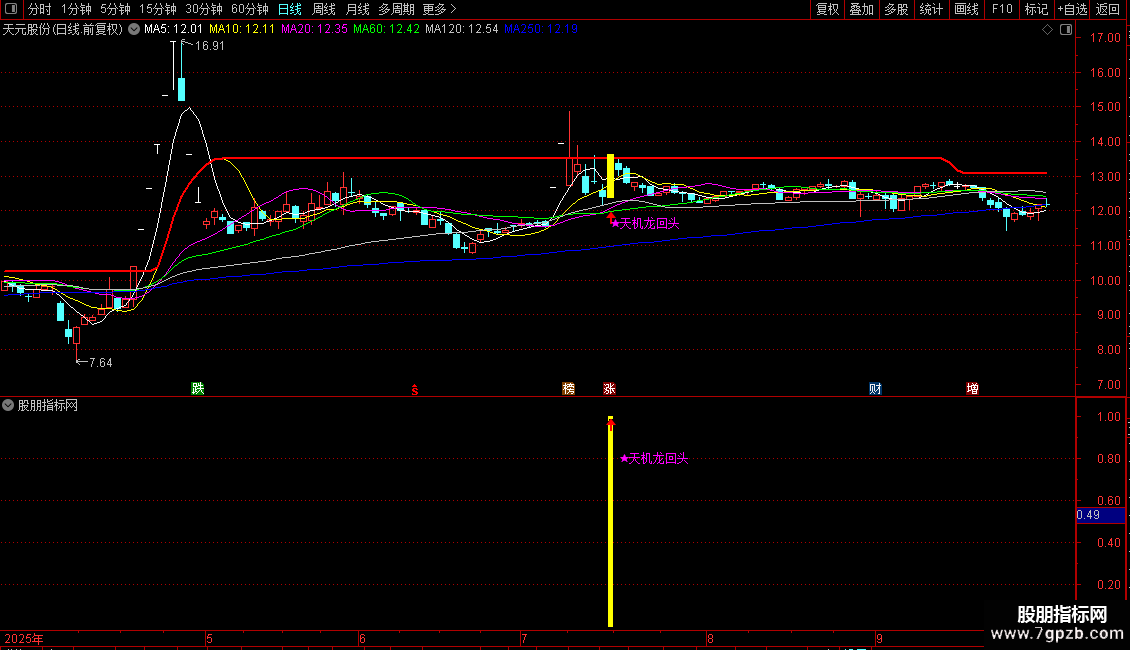Click the 0.49 value box on indicator axis

(1100, 515)
